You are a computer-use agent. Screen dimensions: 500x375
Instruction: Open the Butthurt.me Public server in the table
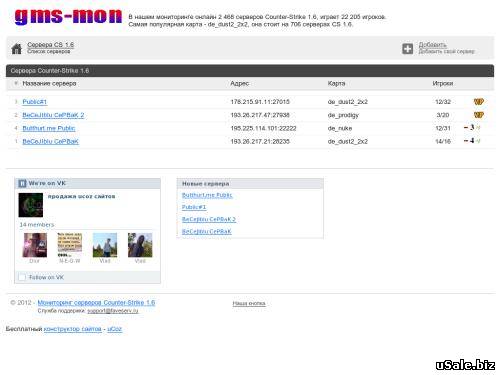pyautogui.click(x=49, y=128)
